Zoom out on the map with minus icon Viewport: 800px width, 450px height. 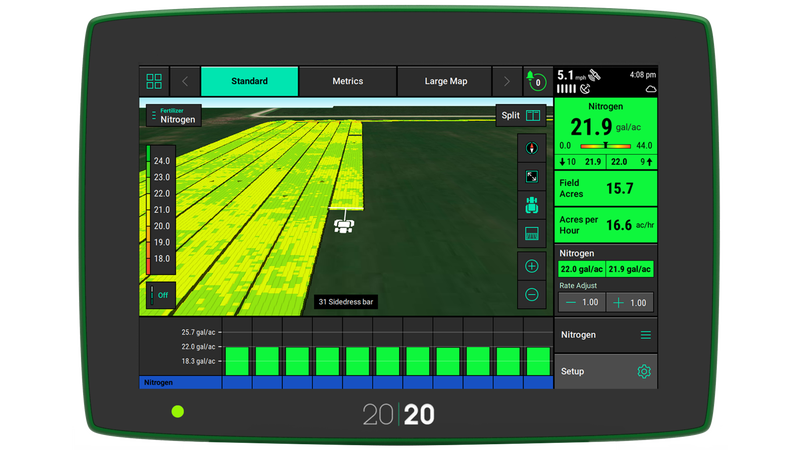point(532,295)
